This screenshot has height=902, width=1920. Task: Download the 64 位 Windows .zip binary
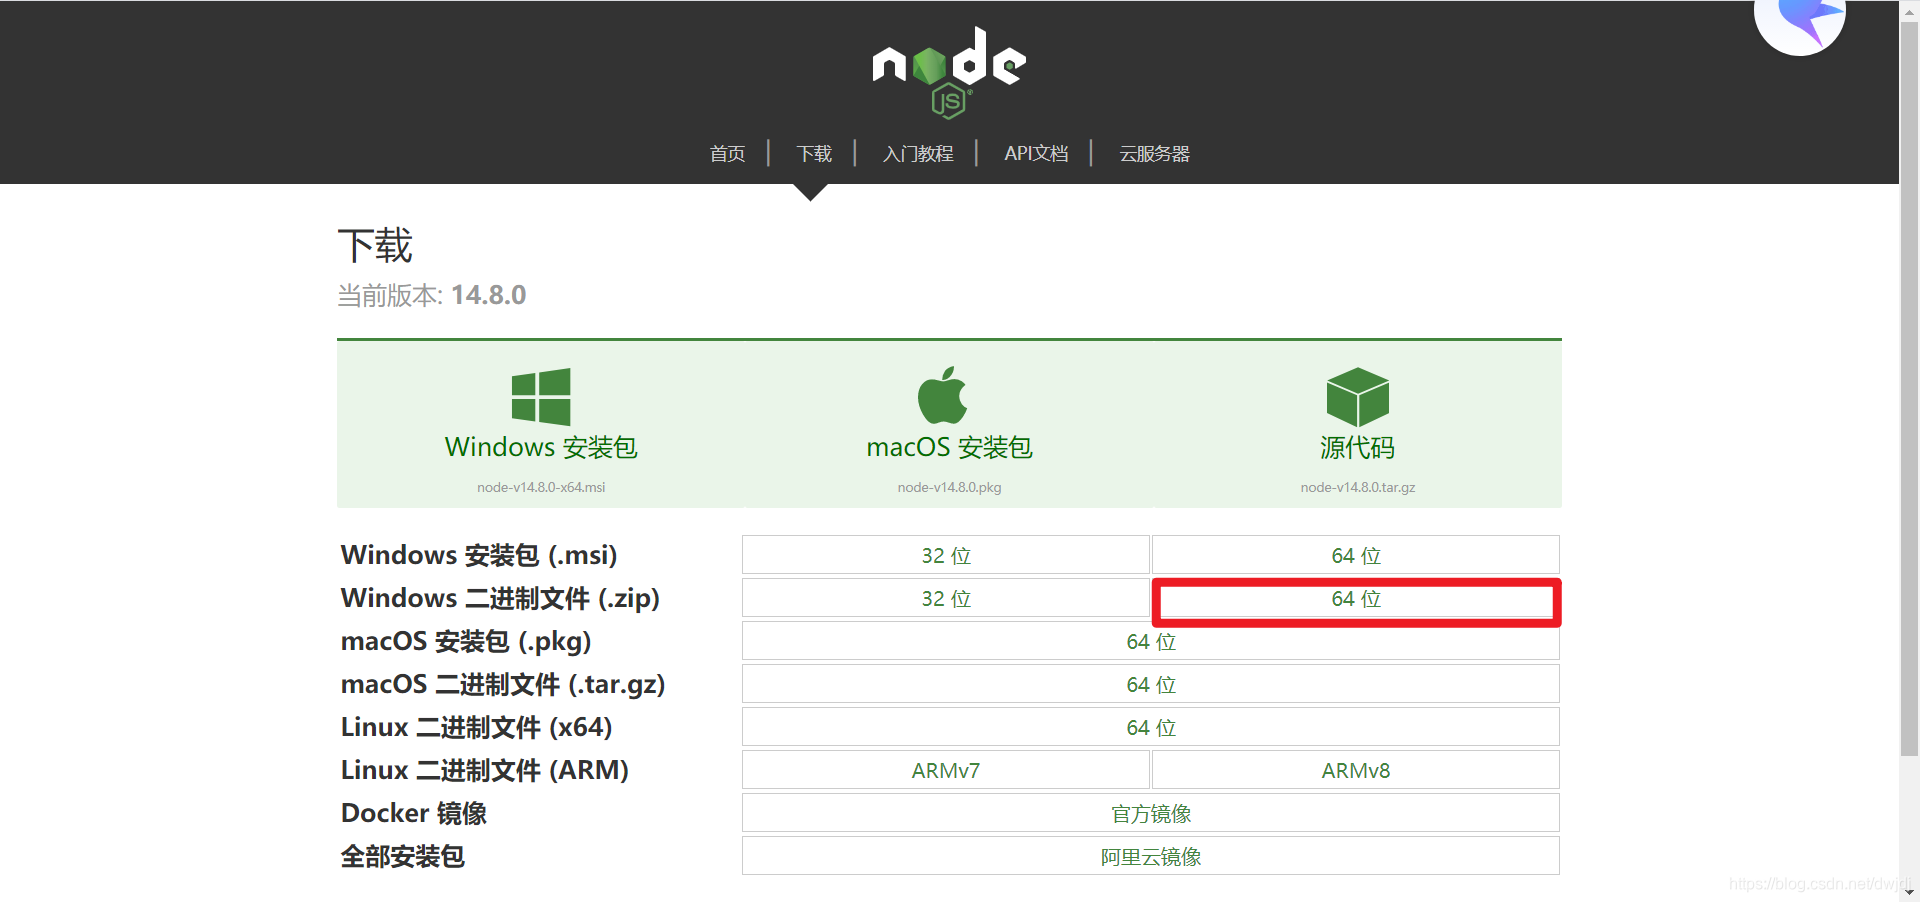[x=1356, y=598]
